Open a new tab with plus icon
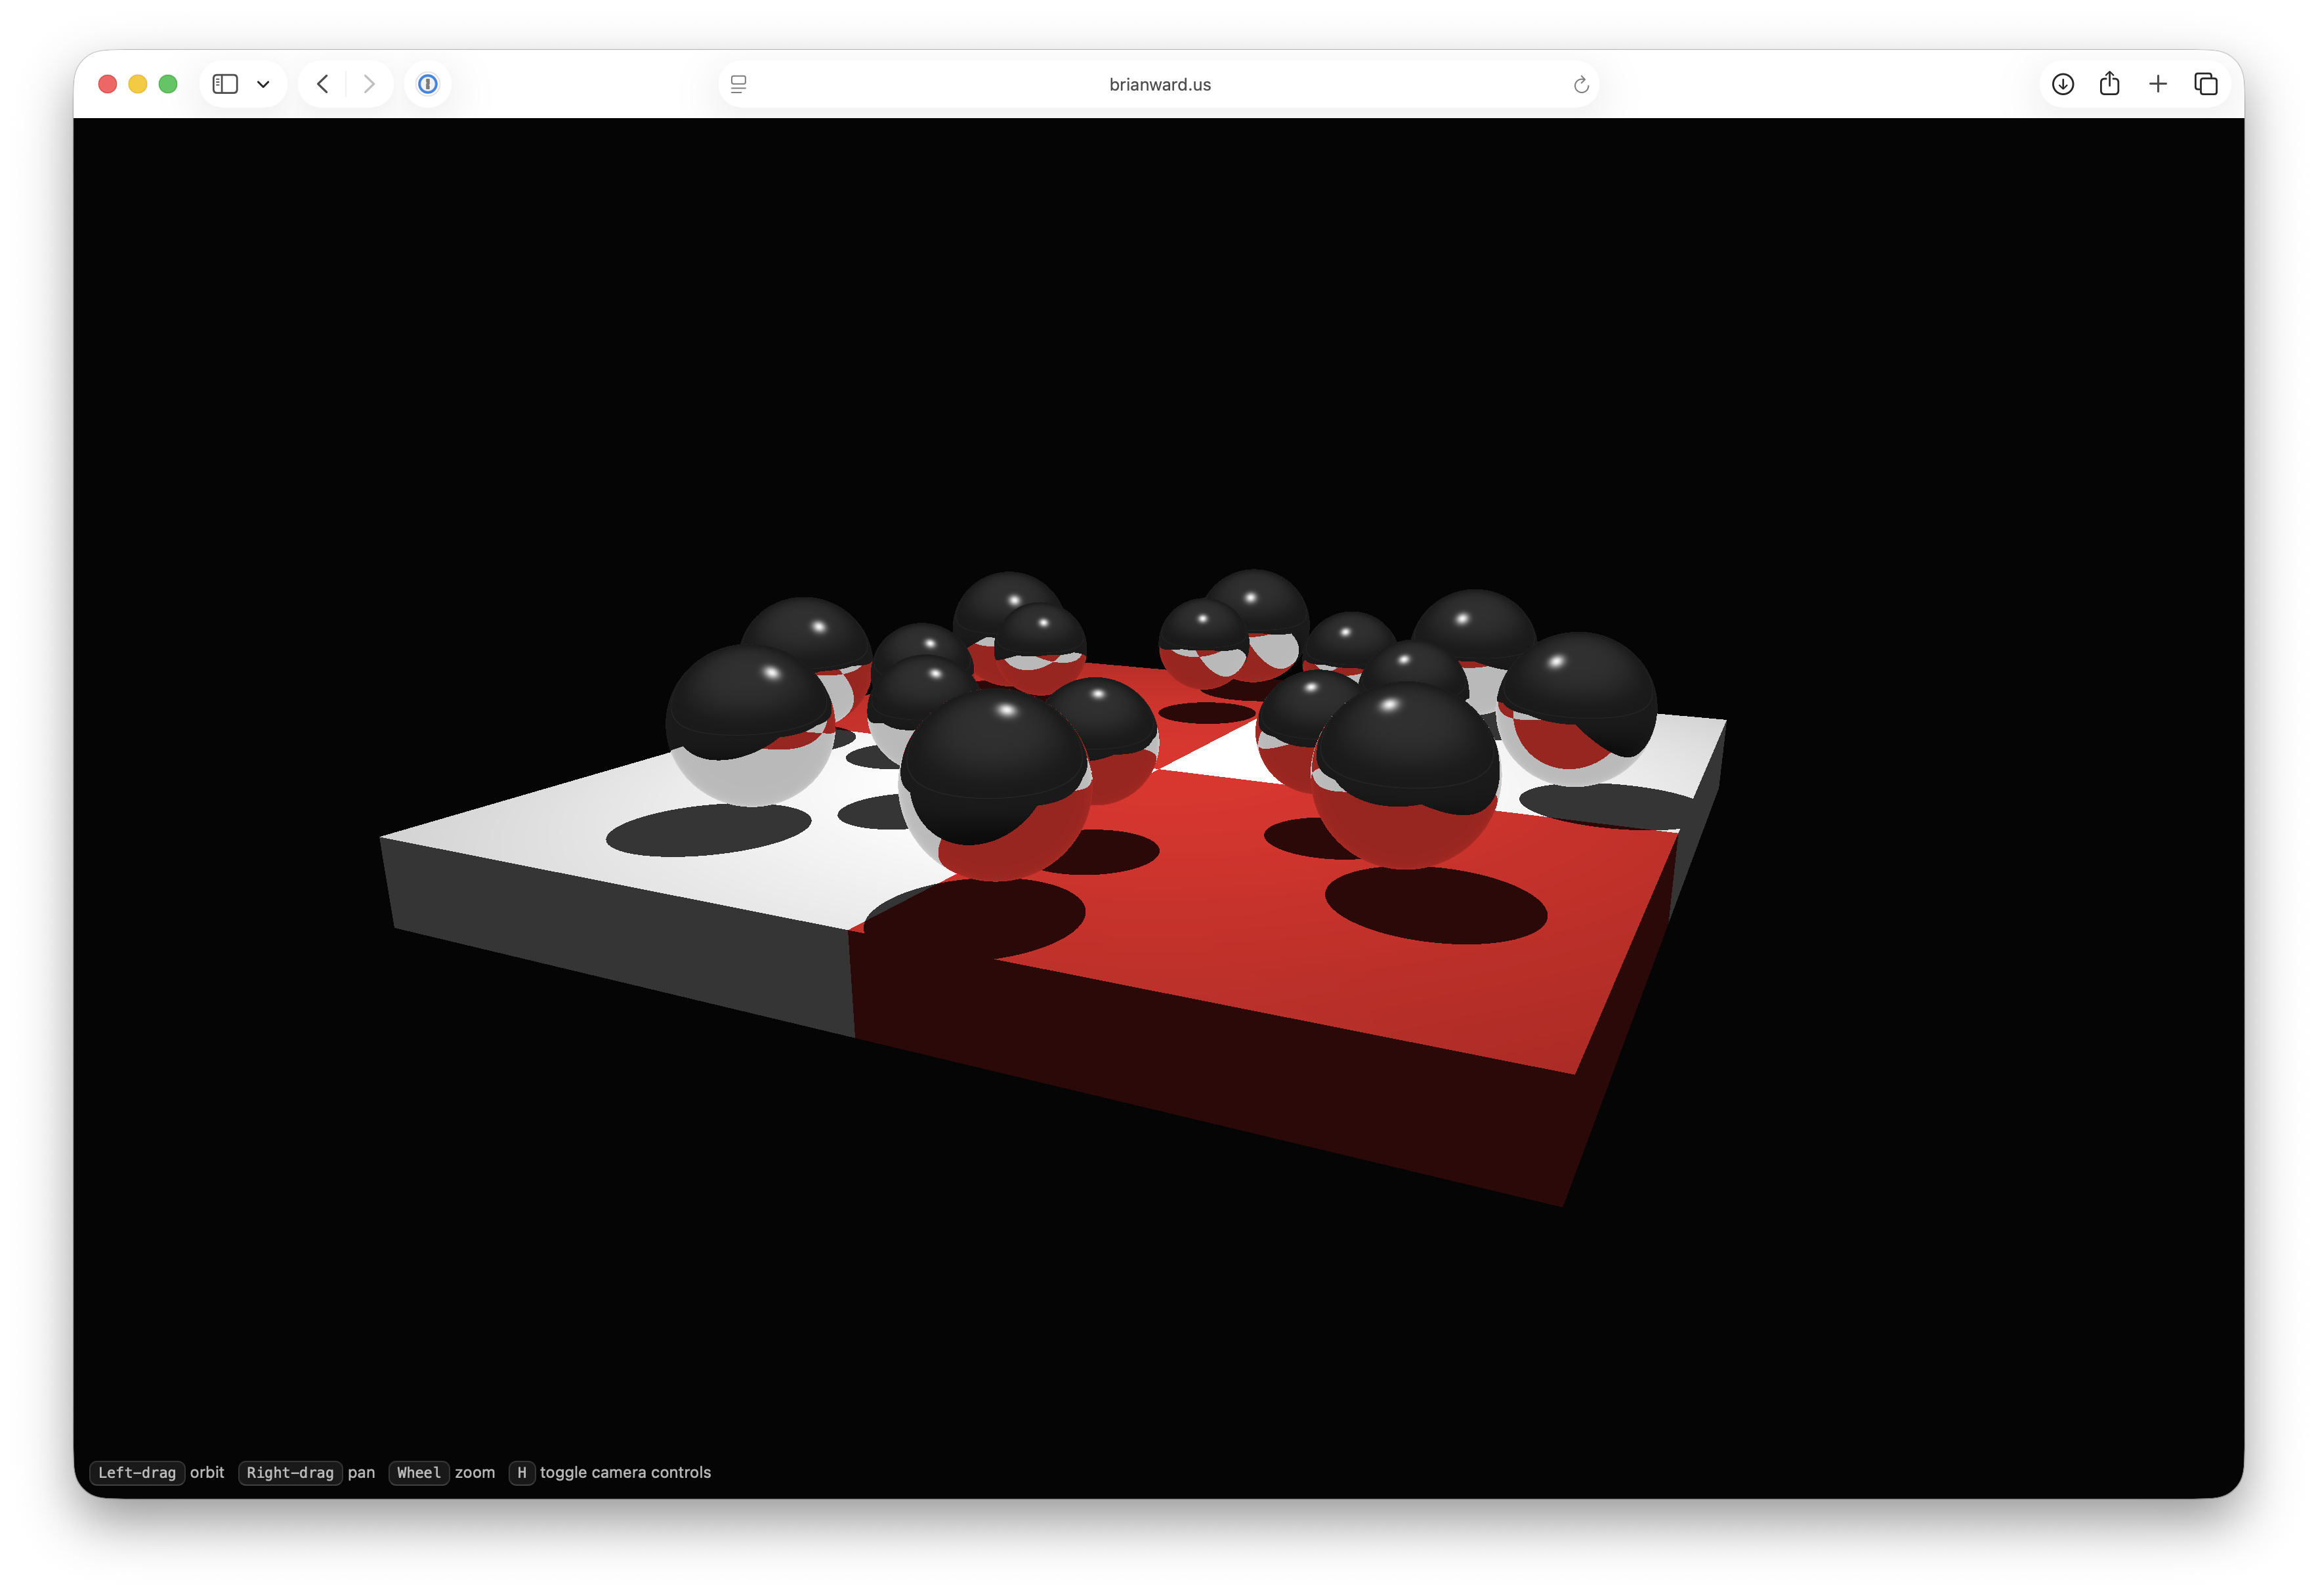This screenshot has height=1596, width=2318. coord(2157,84)
